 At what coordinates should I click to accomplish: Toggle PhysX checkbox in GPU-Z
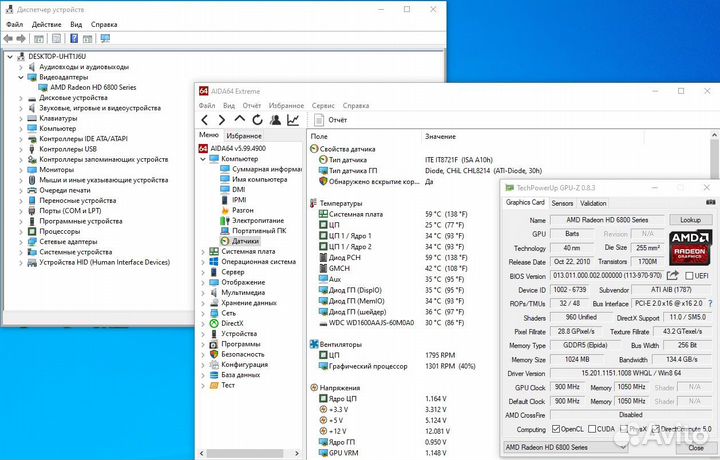pos(624,429)
